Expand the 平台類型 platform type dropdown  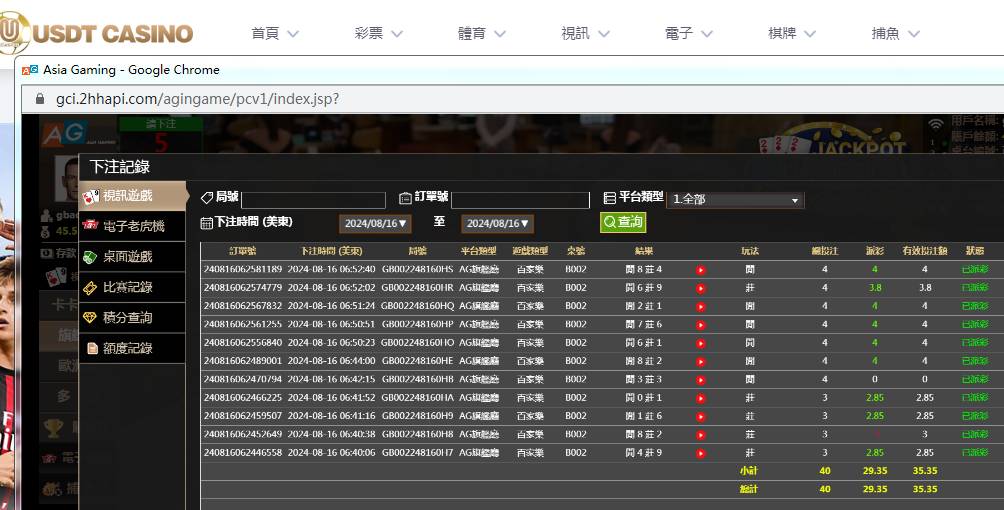point(735,200)
